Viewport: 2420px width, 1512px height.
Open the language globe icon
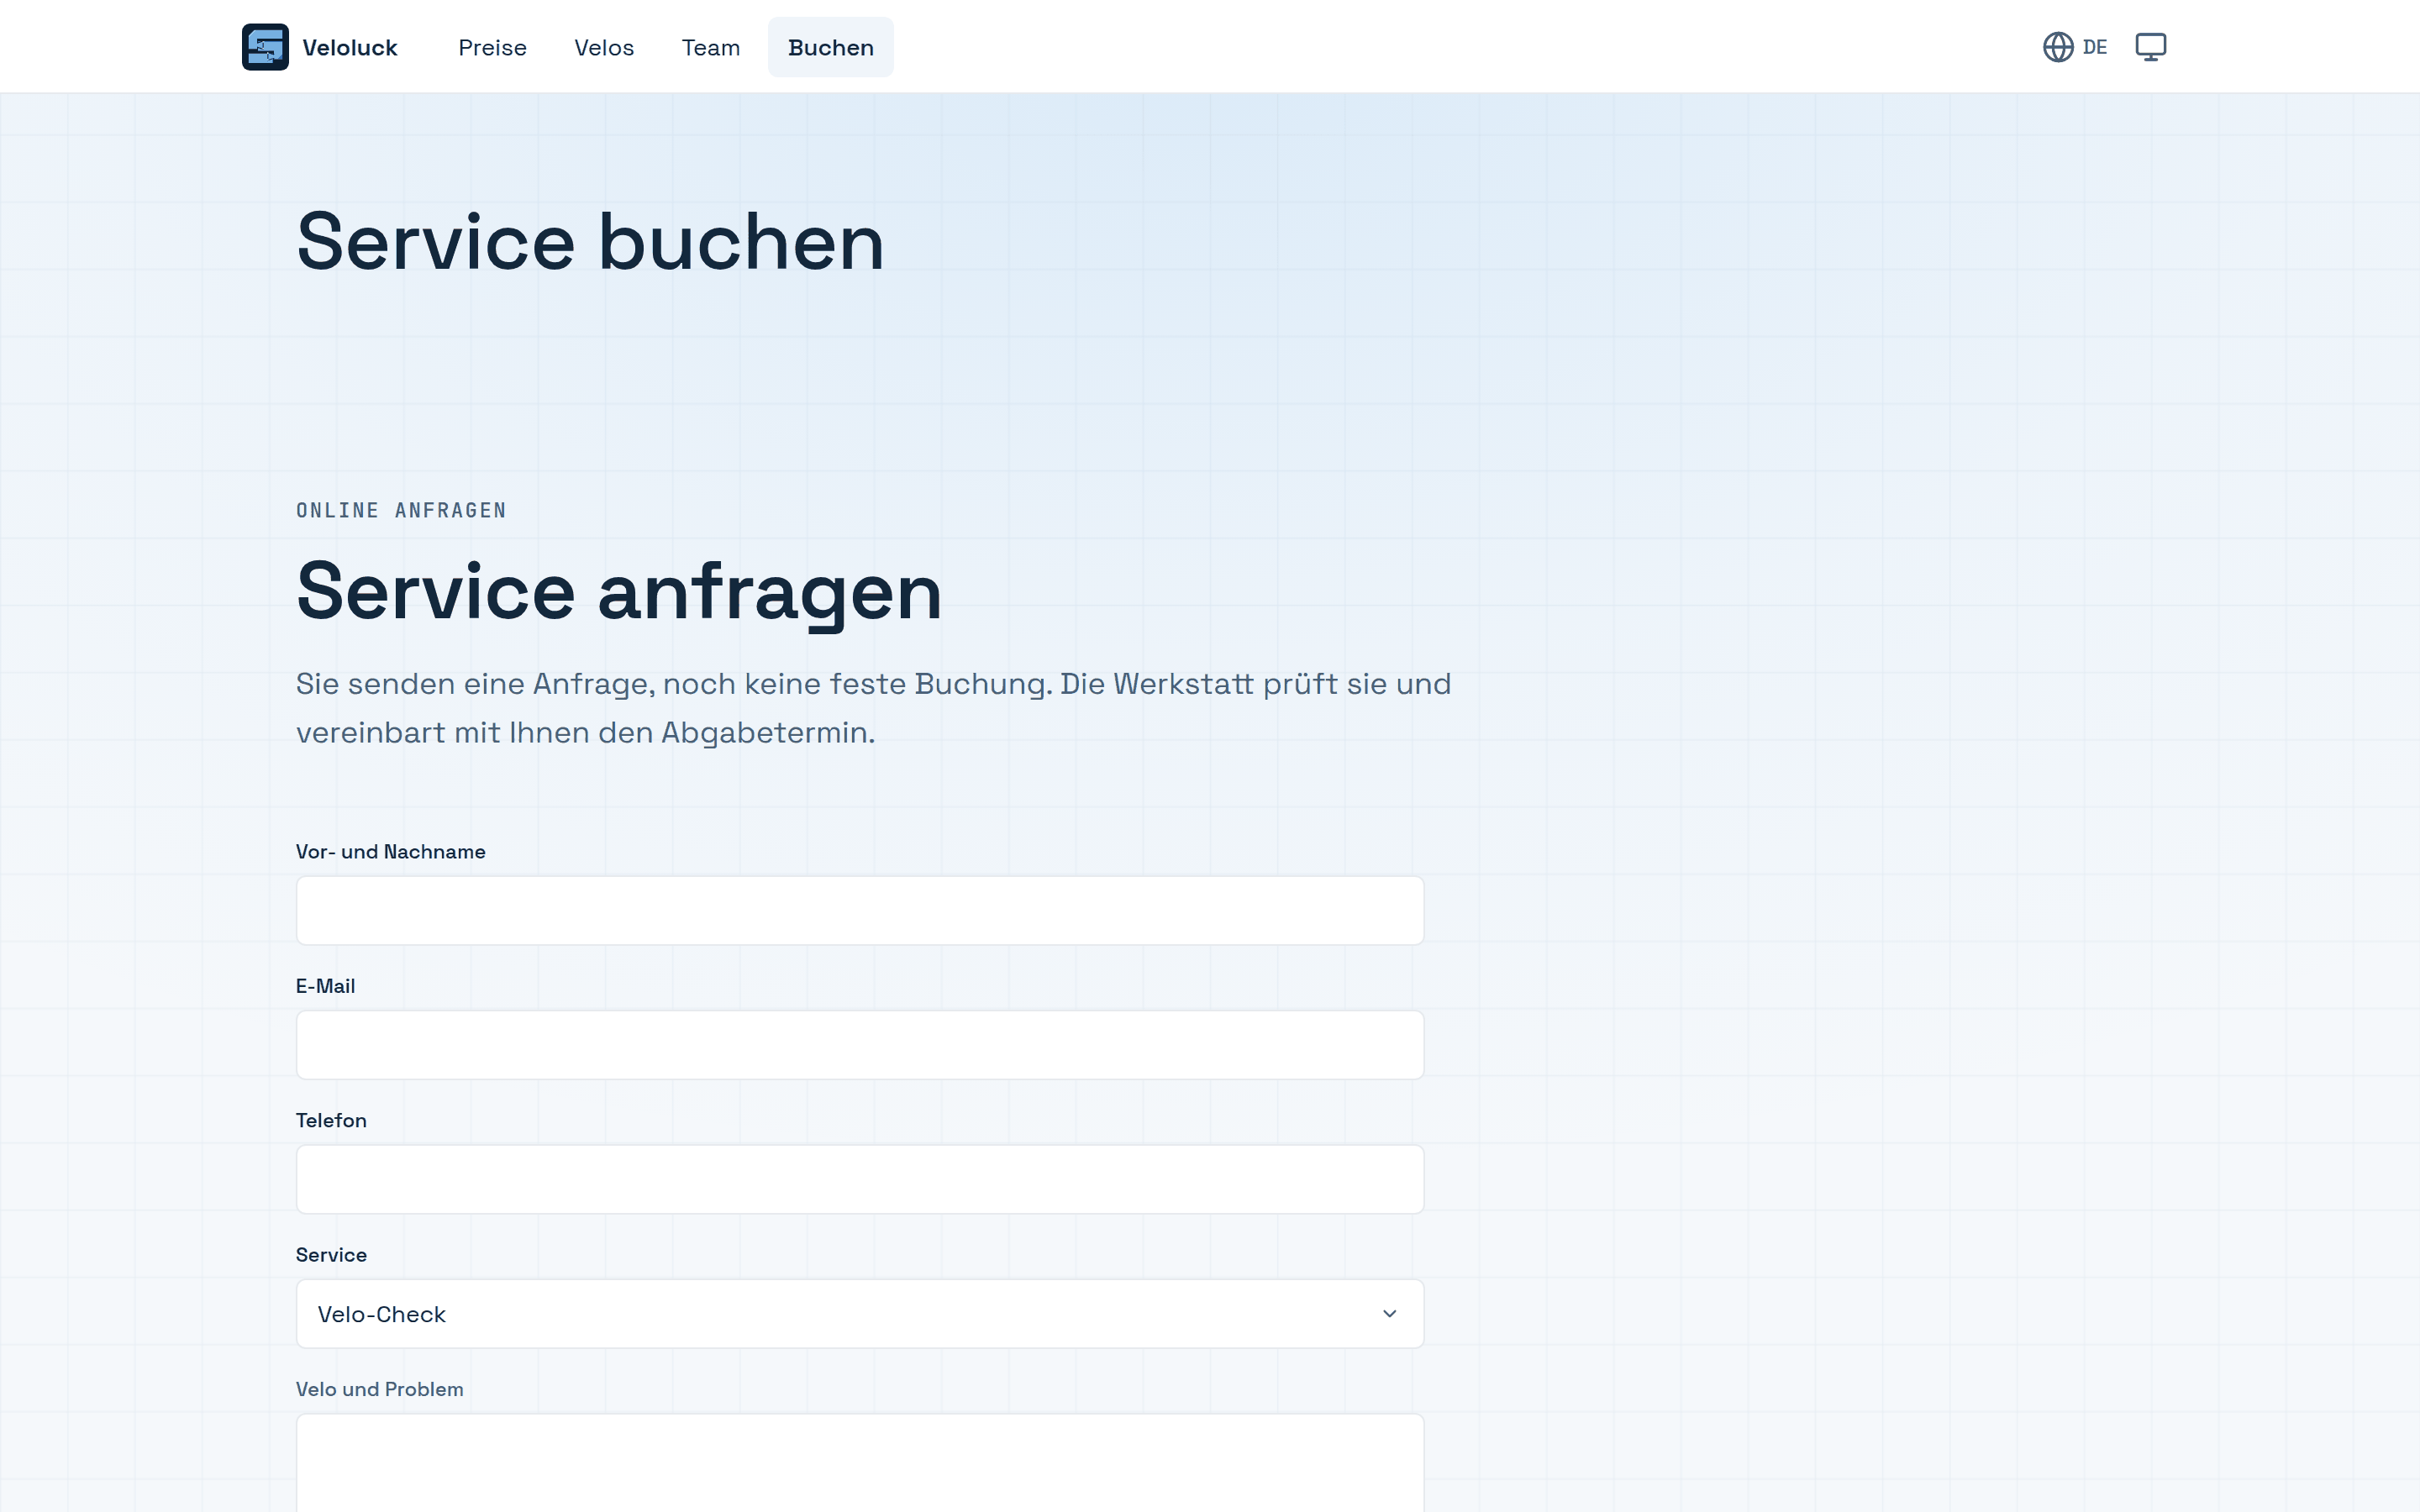pyautogui.click(x=2057, y=47)
